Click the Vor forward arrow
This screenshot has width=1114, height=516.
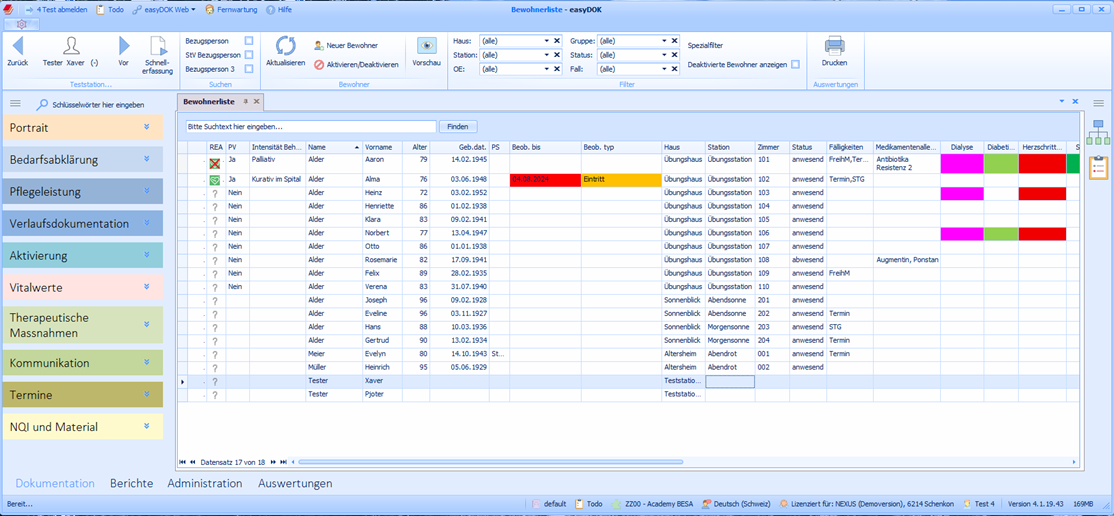[x=124, y=46]
